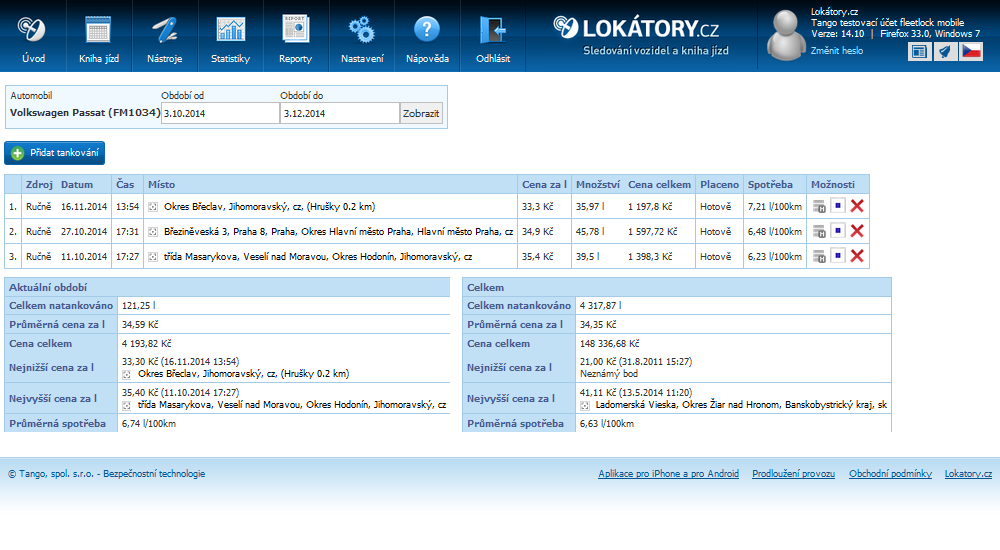
Task: Click Přidat tankování button
Action: 55,153
